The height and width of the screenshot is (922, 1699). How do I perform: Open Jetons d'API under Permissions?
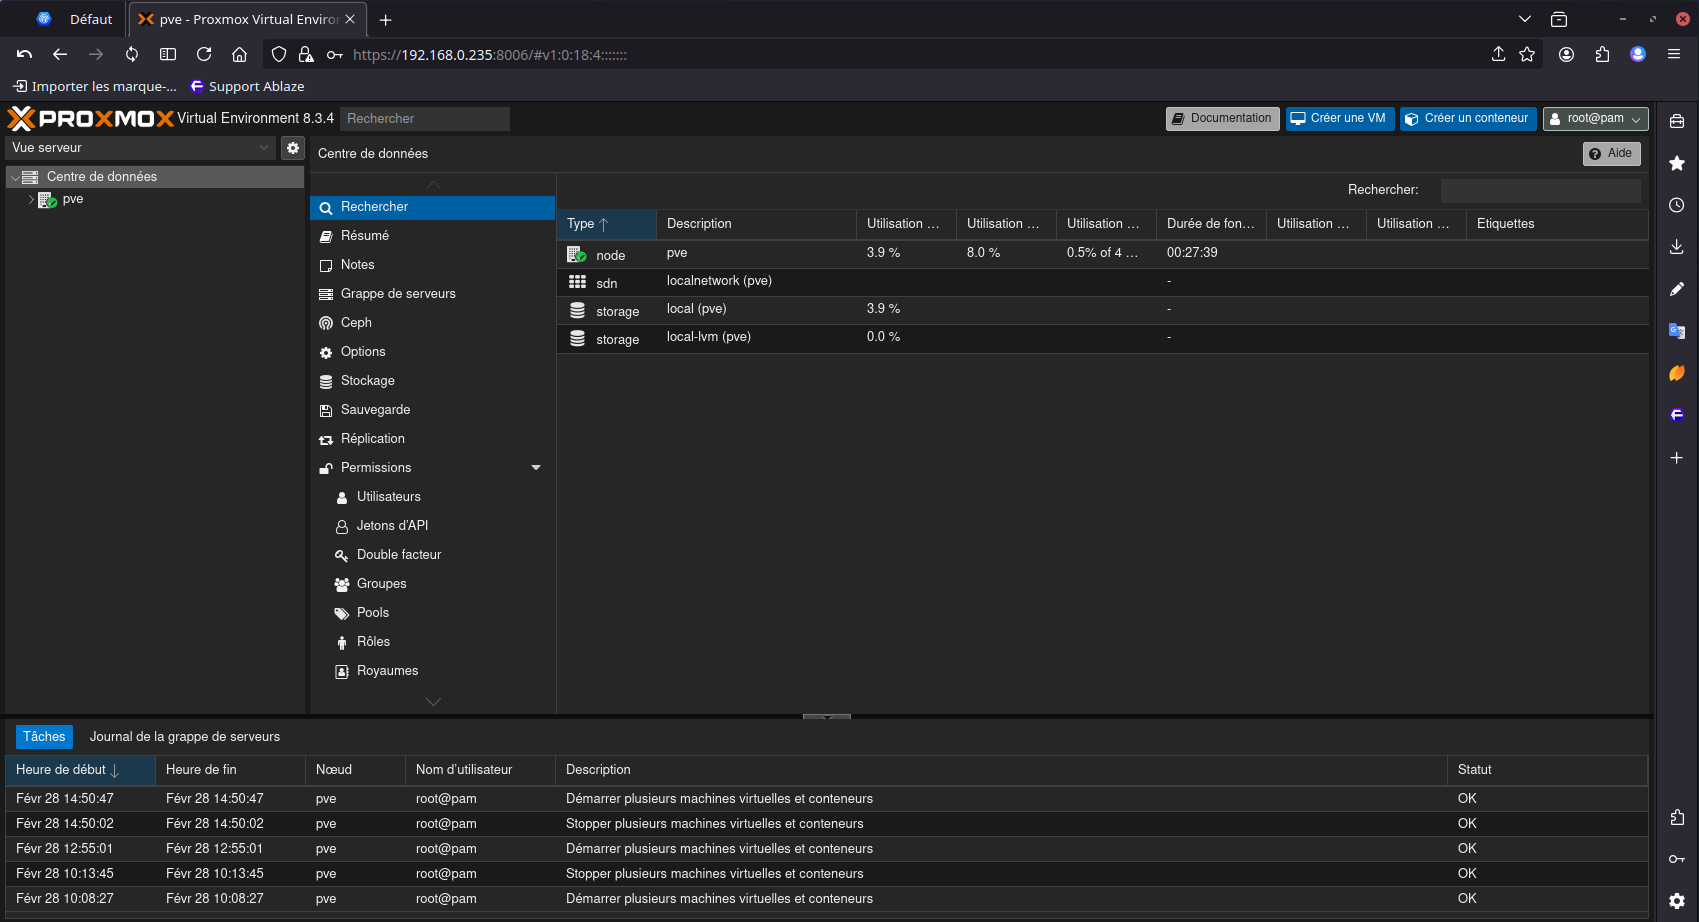click(x=392, y=526)
